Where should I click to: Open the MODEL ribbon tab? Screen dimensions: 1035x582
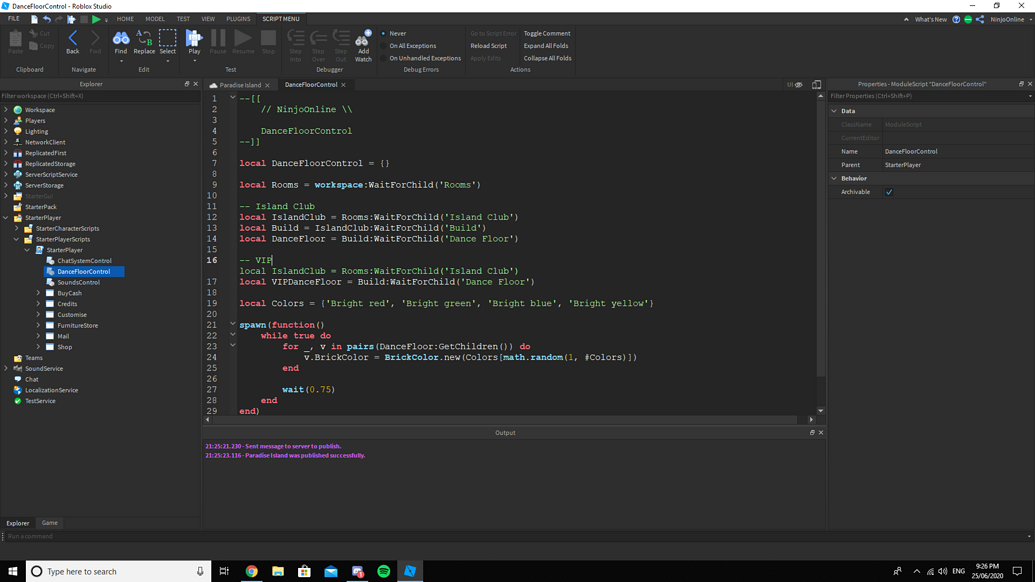click(155, 19)
